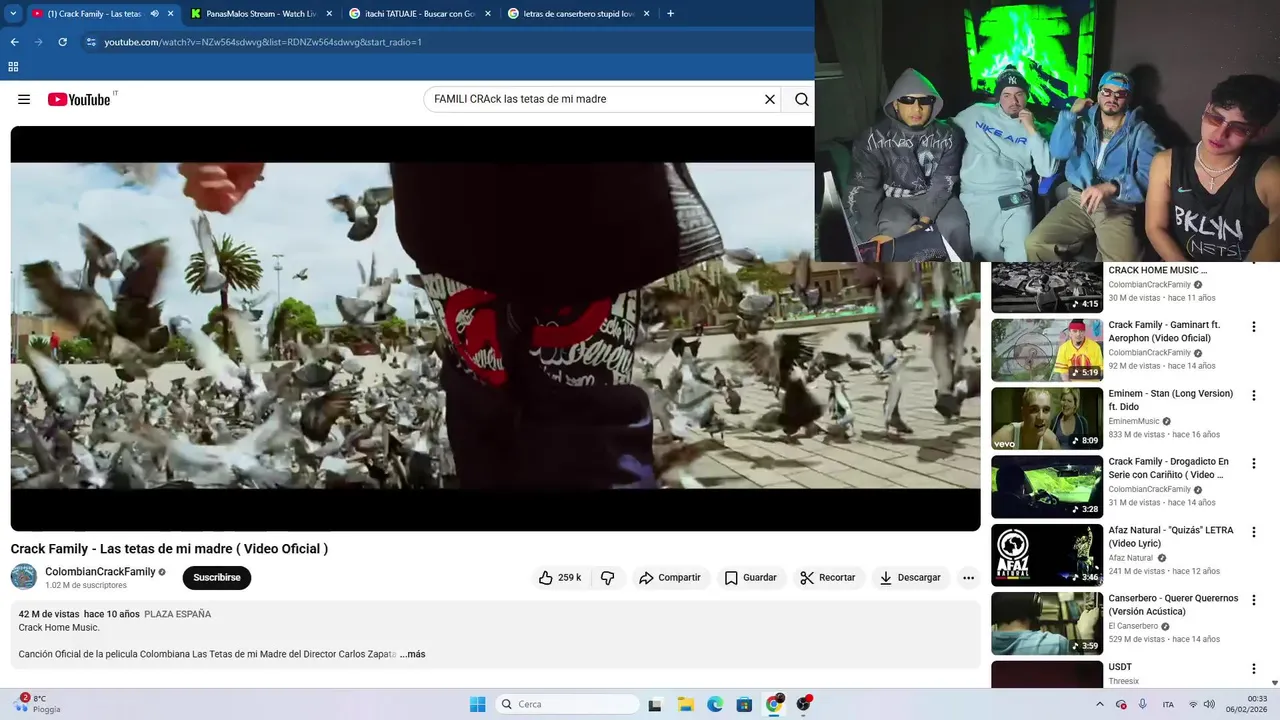The height and width of the screenshot is (720, 1280).
Task: Go back with the browser back arrow
Action: click(14, 42)
